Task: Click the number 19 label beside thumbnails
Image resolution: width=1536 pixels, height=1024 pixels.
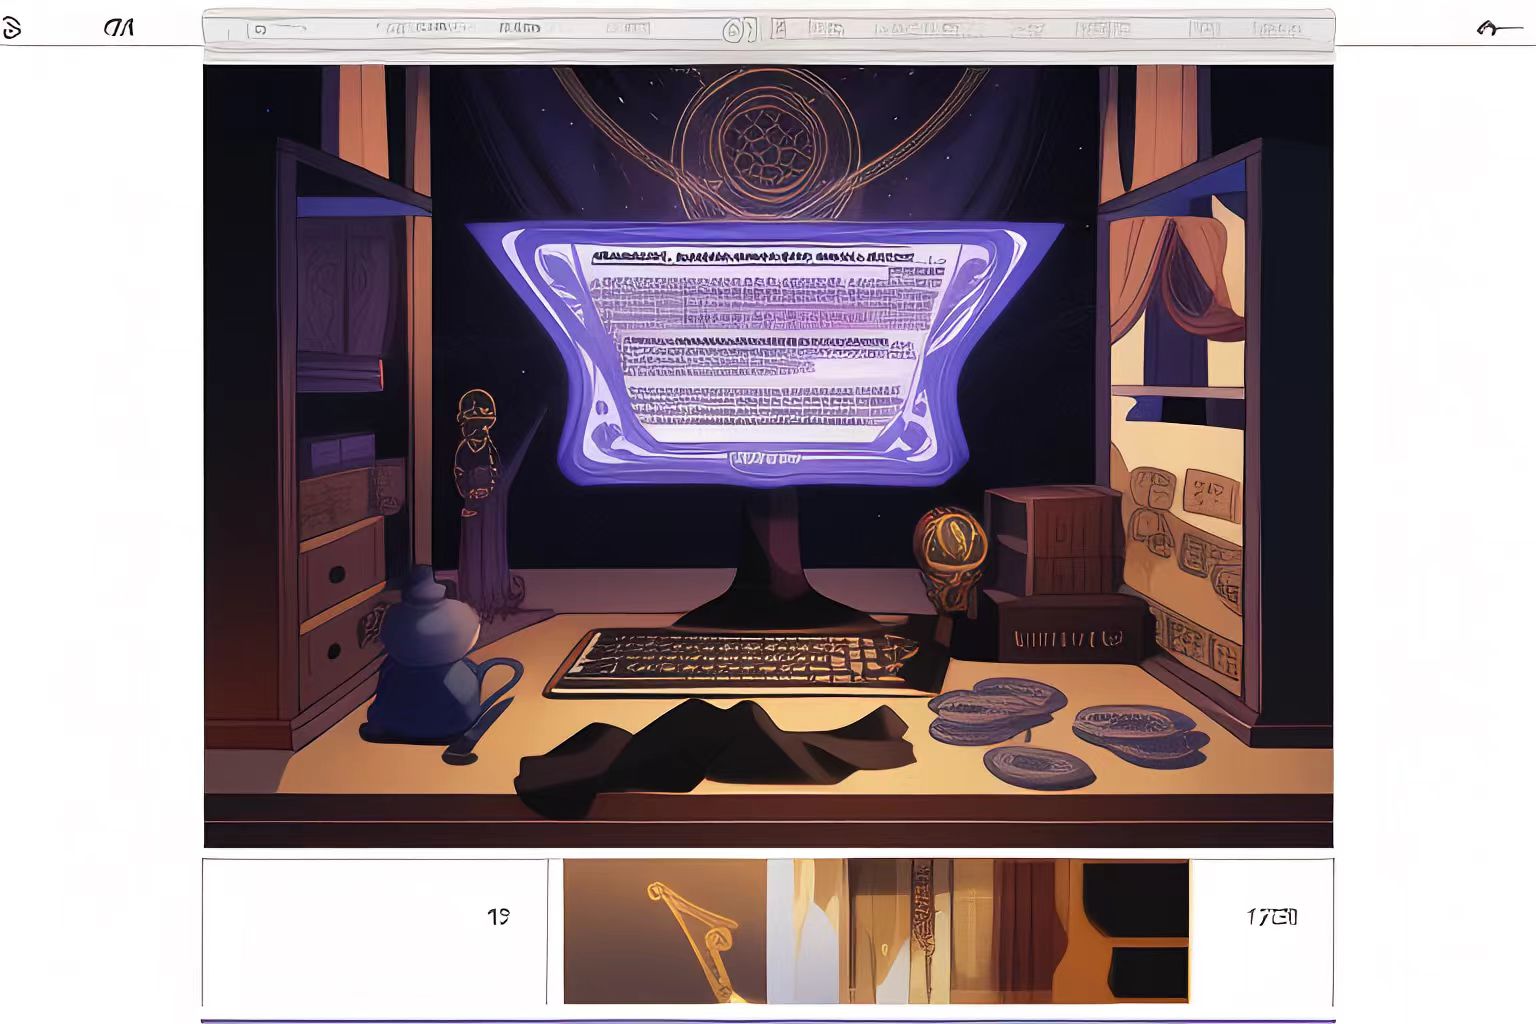Action: (498, 916)
